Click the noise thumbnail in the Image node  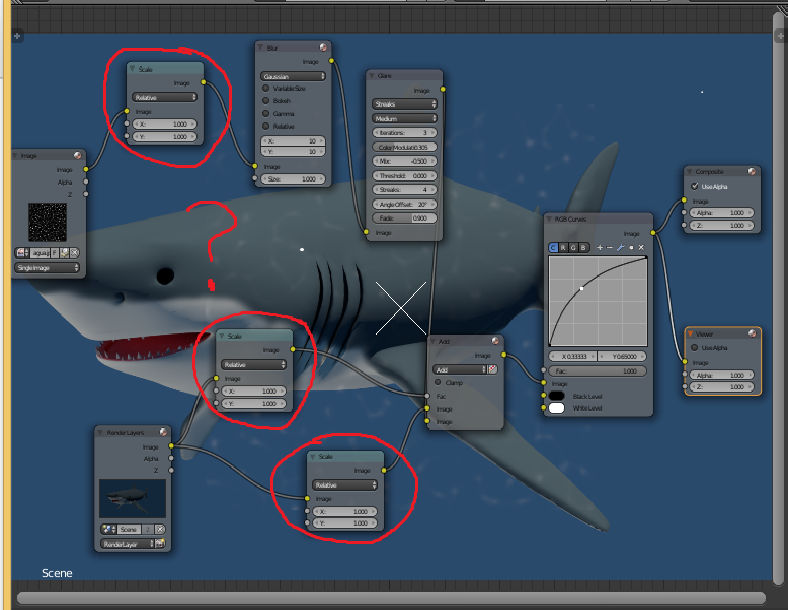(47, 222)
